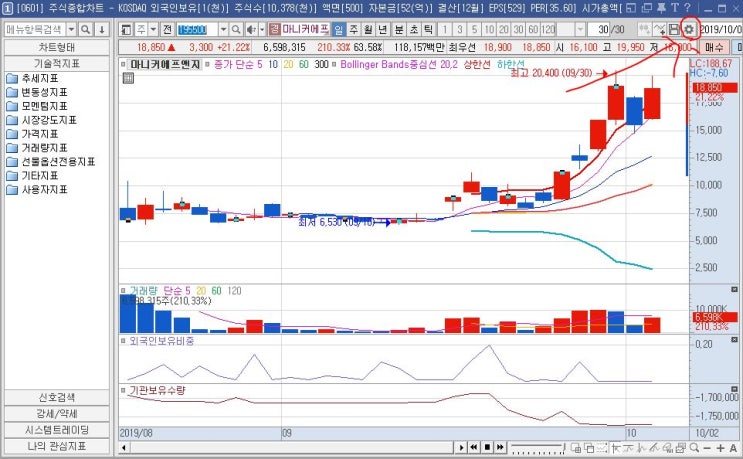
Task: Click the help question mark icon
Action: point(687,8)
